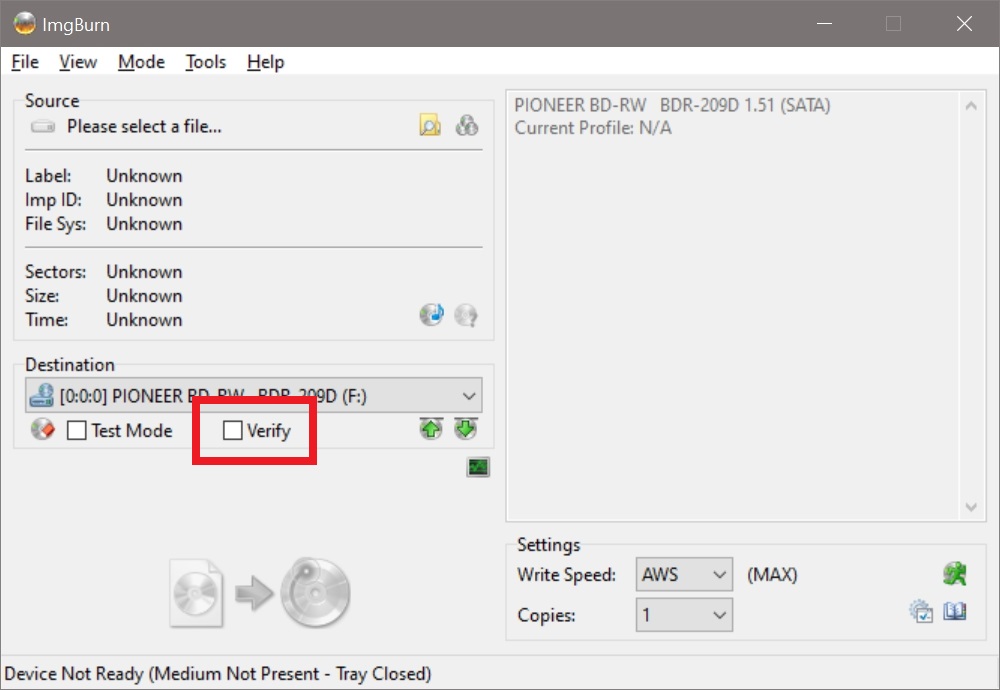Browse for a source image file
The width and height of the screenshot is (1000, 690).
pyautogui.click(x=430, y=125)
